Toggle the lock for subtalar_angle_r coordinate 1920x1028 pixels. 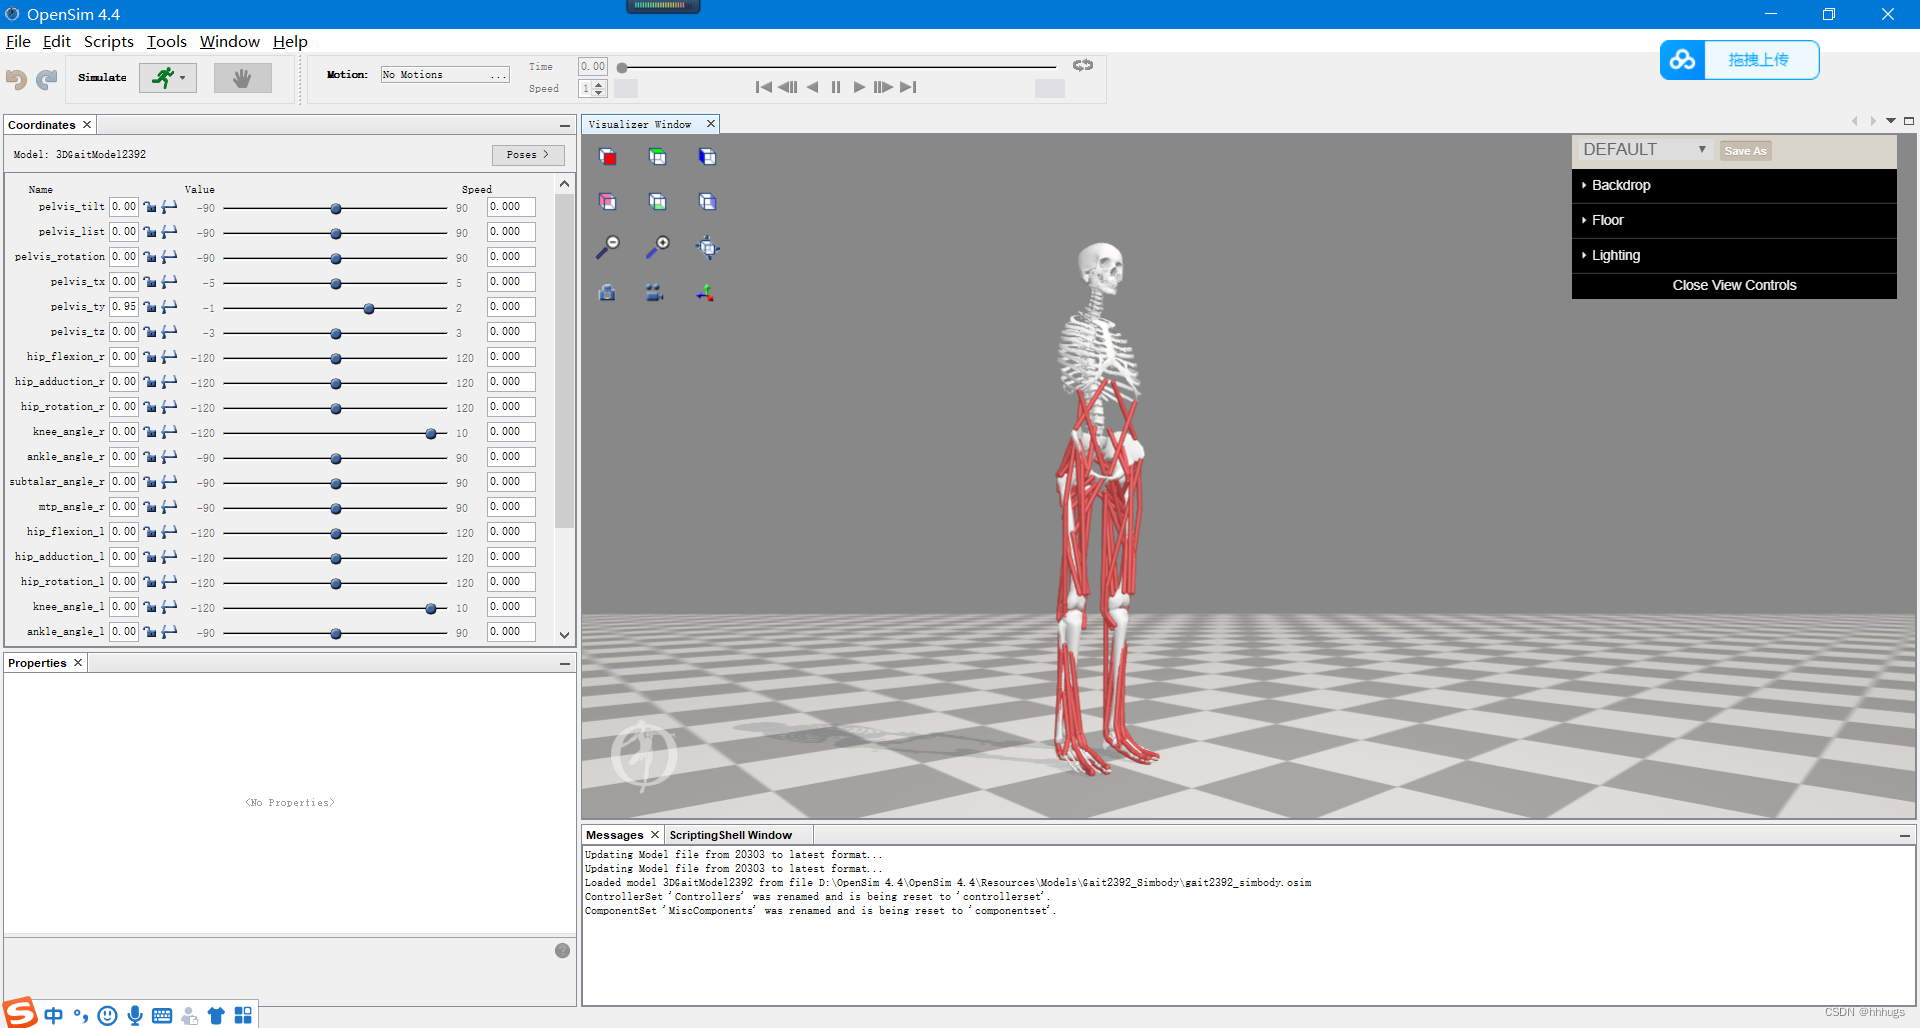[x=150, y=482]
